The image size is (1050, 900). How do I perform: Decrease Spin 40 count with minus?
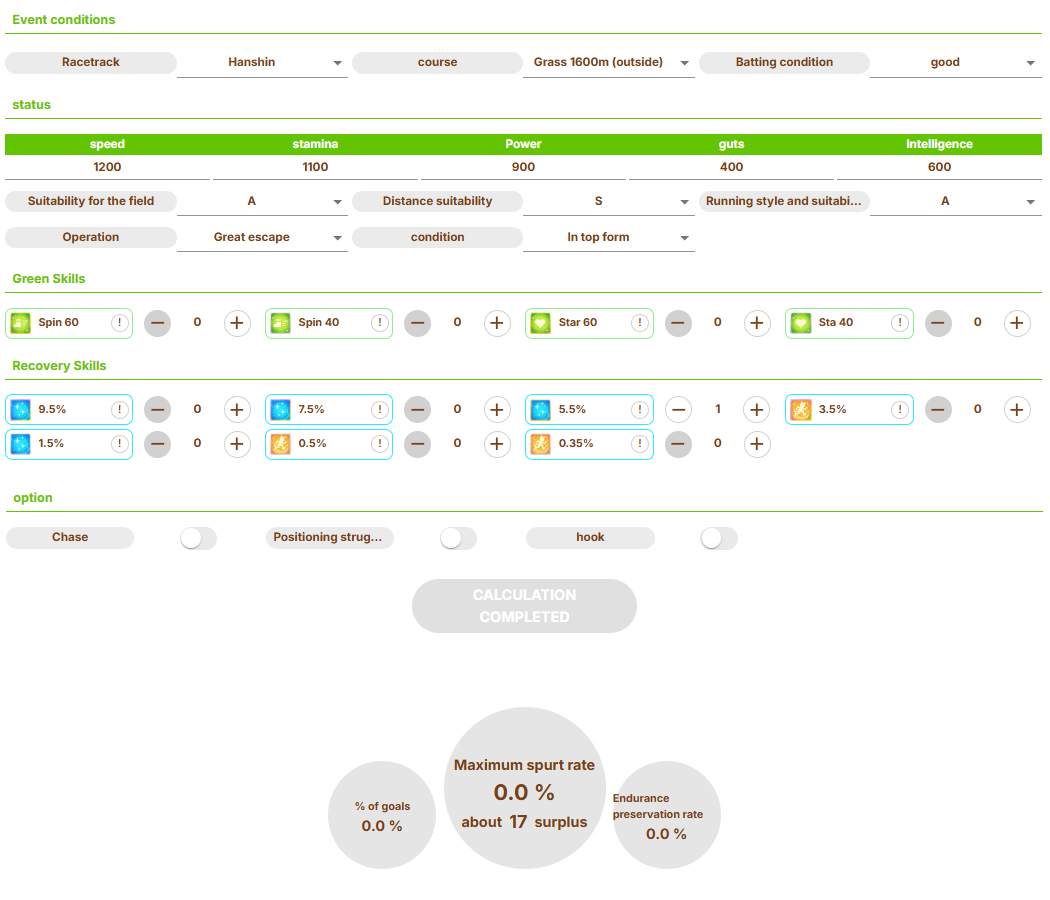tap(417, 323)
